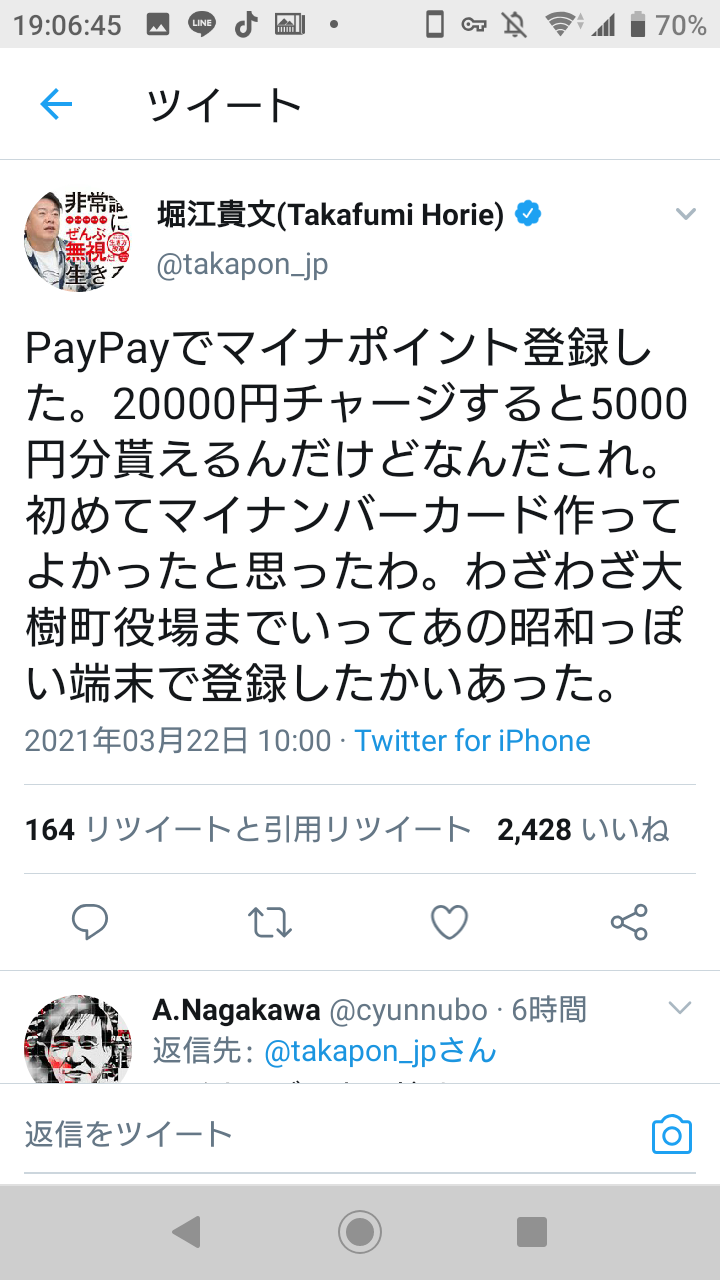Viewport: 720px width, 1280px height.
Task: View the 164 retweets and quote retweets
Action: click(248, 829)
